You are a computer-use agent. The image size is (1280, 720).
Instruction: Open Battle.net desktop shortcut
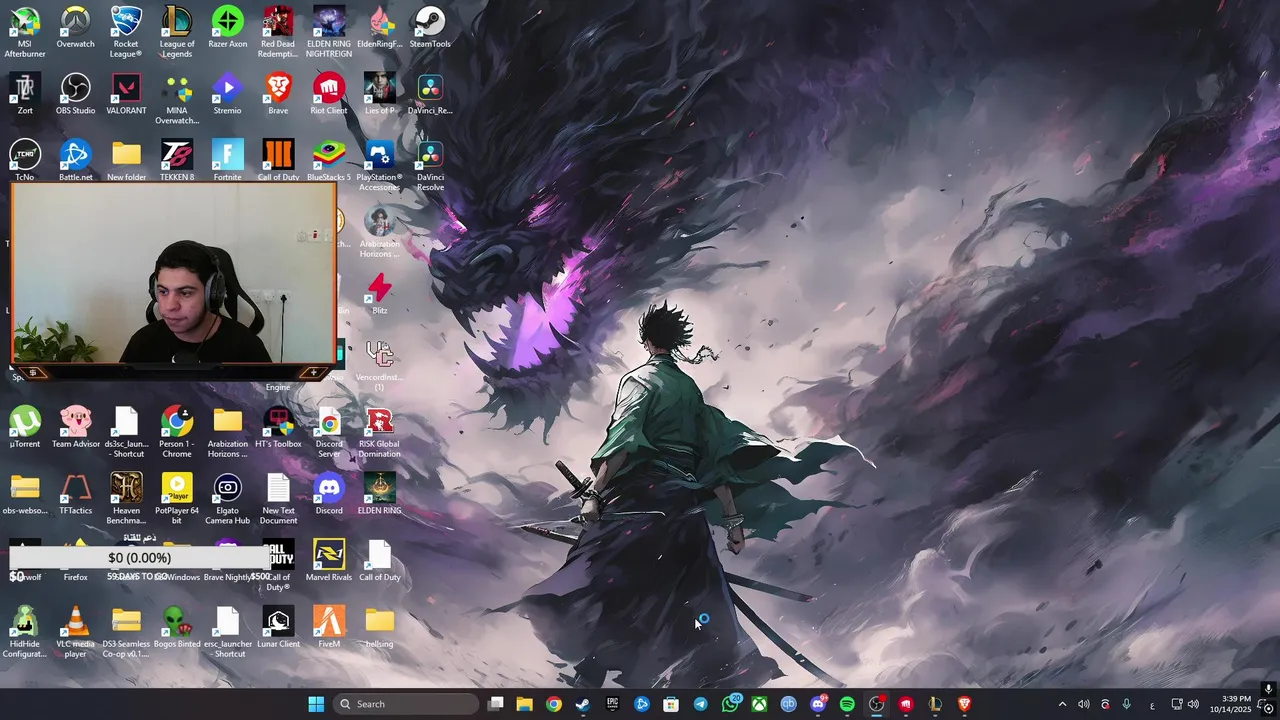pos(75,161)
